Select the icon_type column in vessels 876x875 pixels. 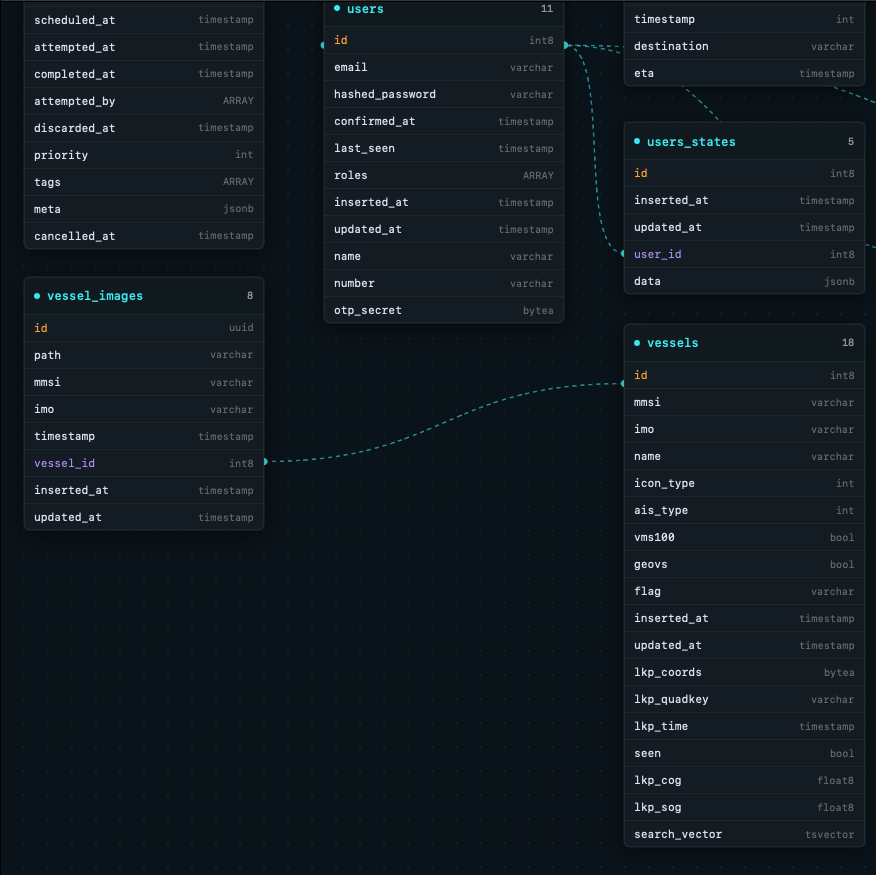pos(744,483)
